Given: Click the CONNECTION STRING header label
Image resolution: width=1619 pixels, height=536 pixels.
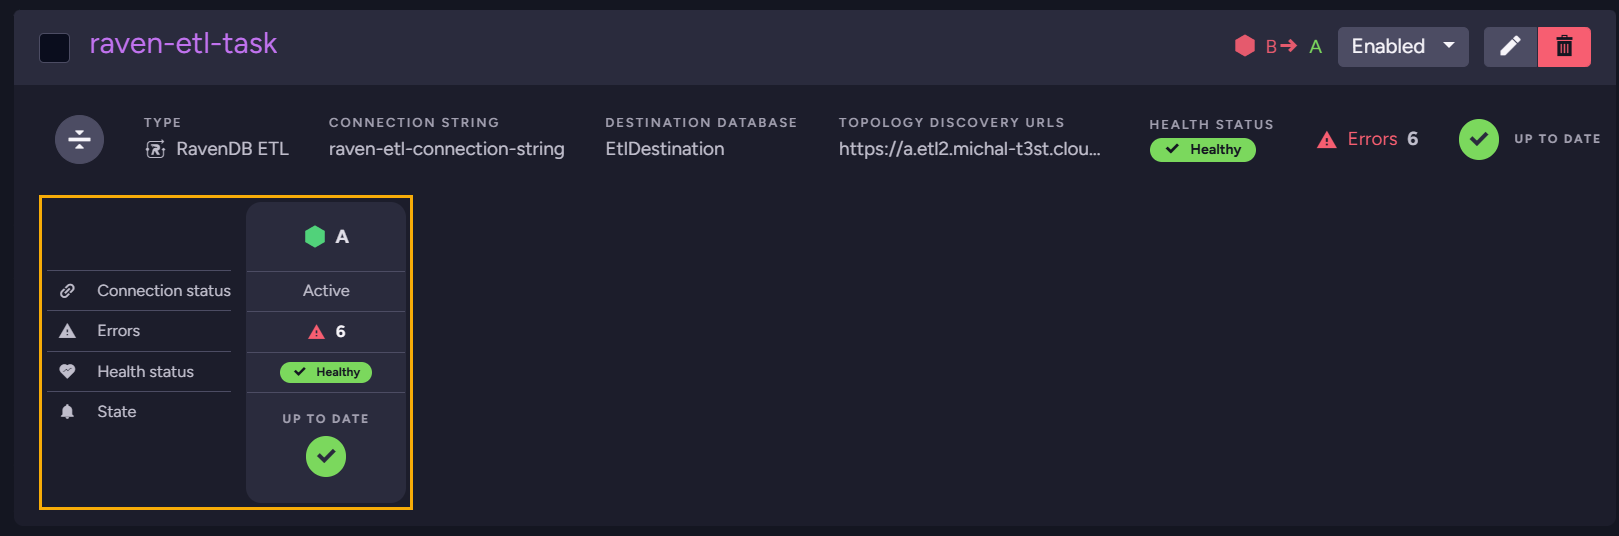Looking at the screenshot, I should tap(414, 123).
